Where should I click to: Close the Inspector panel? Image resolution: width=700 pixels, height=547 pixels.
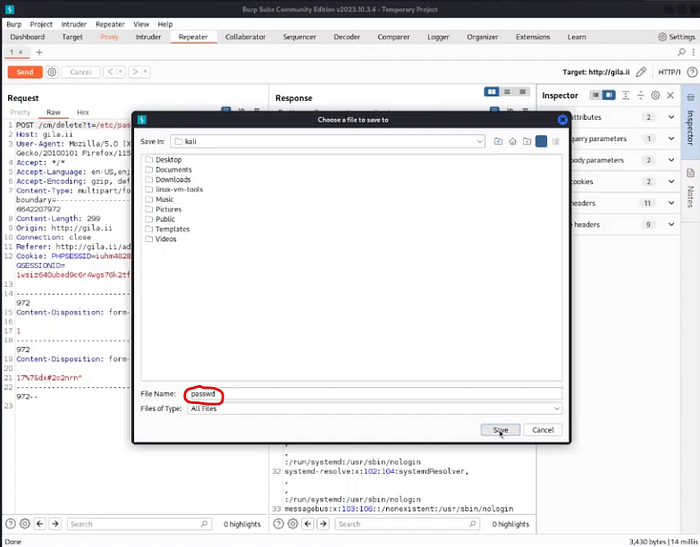click(671, 95)
